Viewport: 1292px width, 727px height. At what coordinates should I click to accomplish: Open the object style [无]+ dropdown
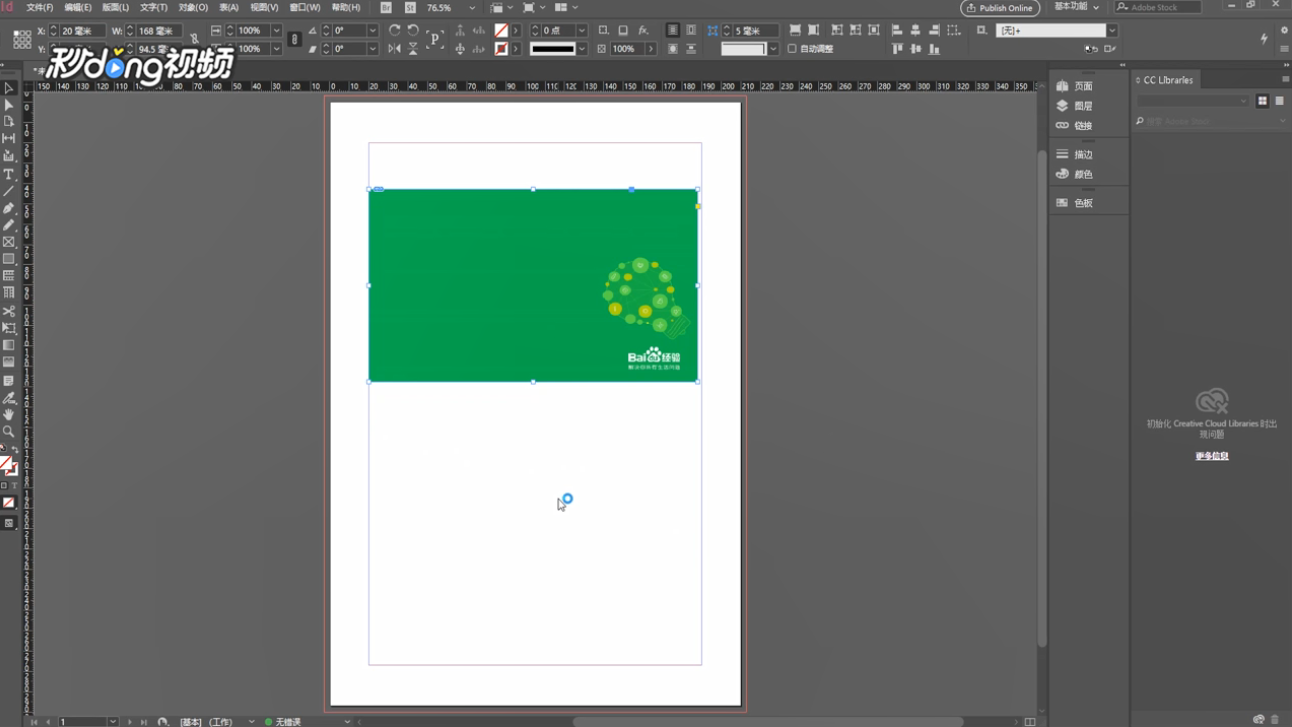pyautogui.click(x=1111, y=31)
